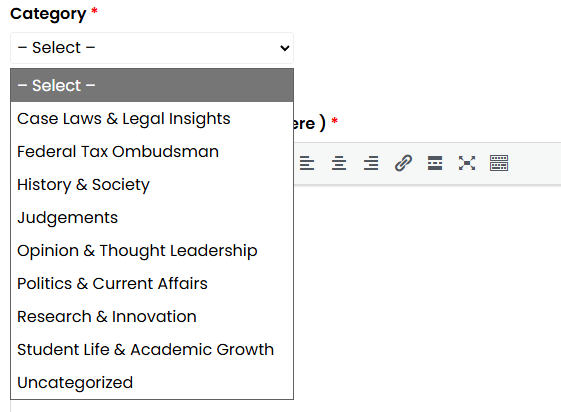Toggle the extra toolbar row keyboard icon
Viewport: 561px width, 412px height.
coord(499,163)
